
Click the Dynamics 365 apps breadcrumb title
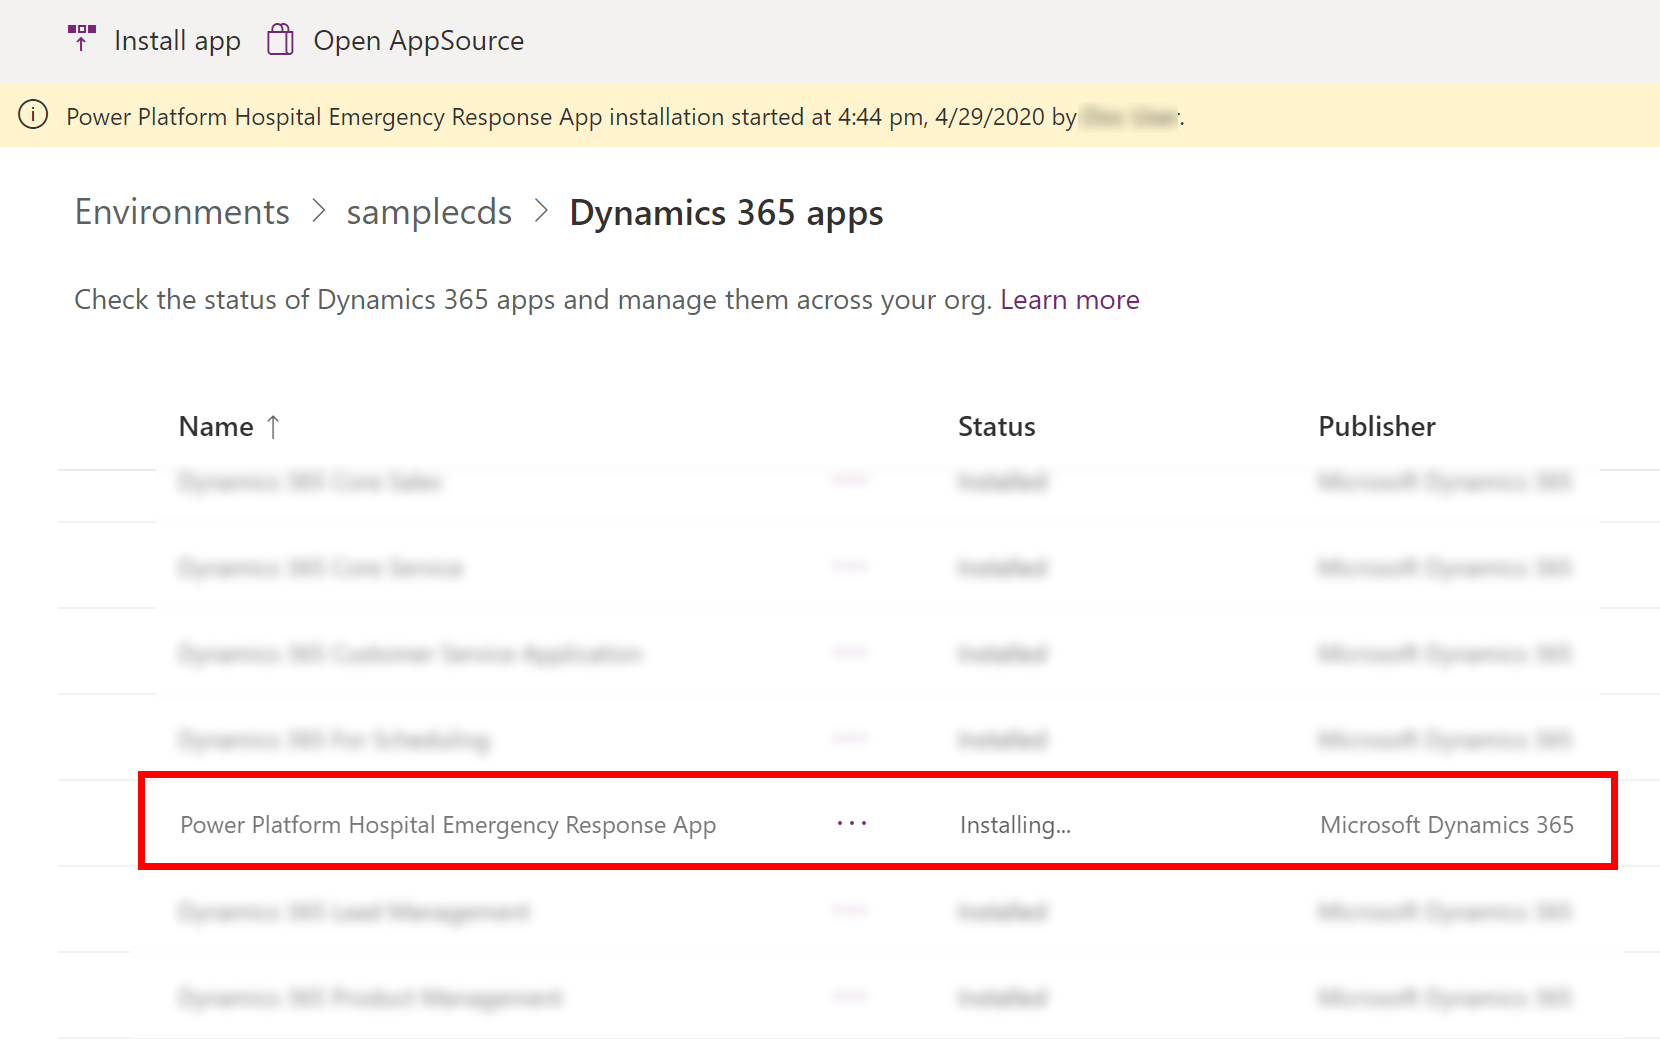(727, 213)
